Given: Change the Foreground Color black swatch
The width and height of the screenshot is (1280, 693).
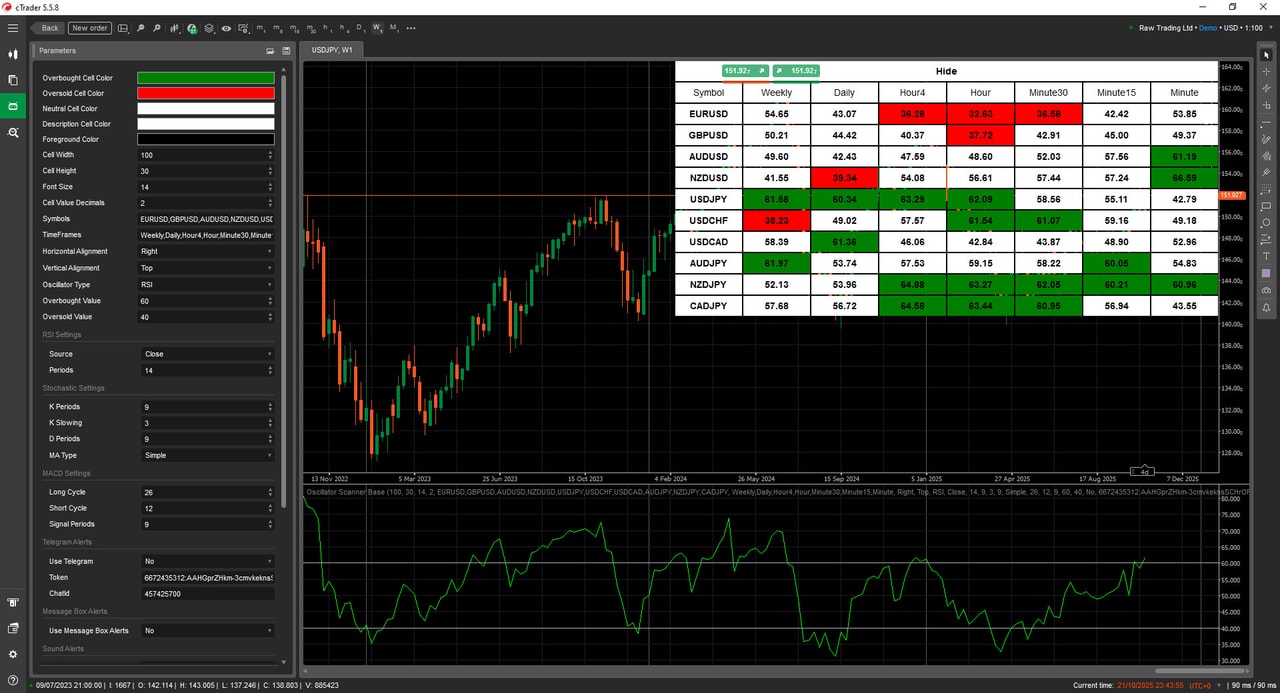Looking at the screenshot, I should coord(205,139).
